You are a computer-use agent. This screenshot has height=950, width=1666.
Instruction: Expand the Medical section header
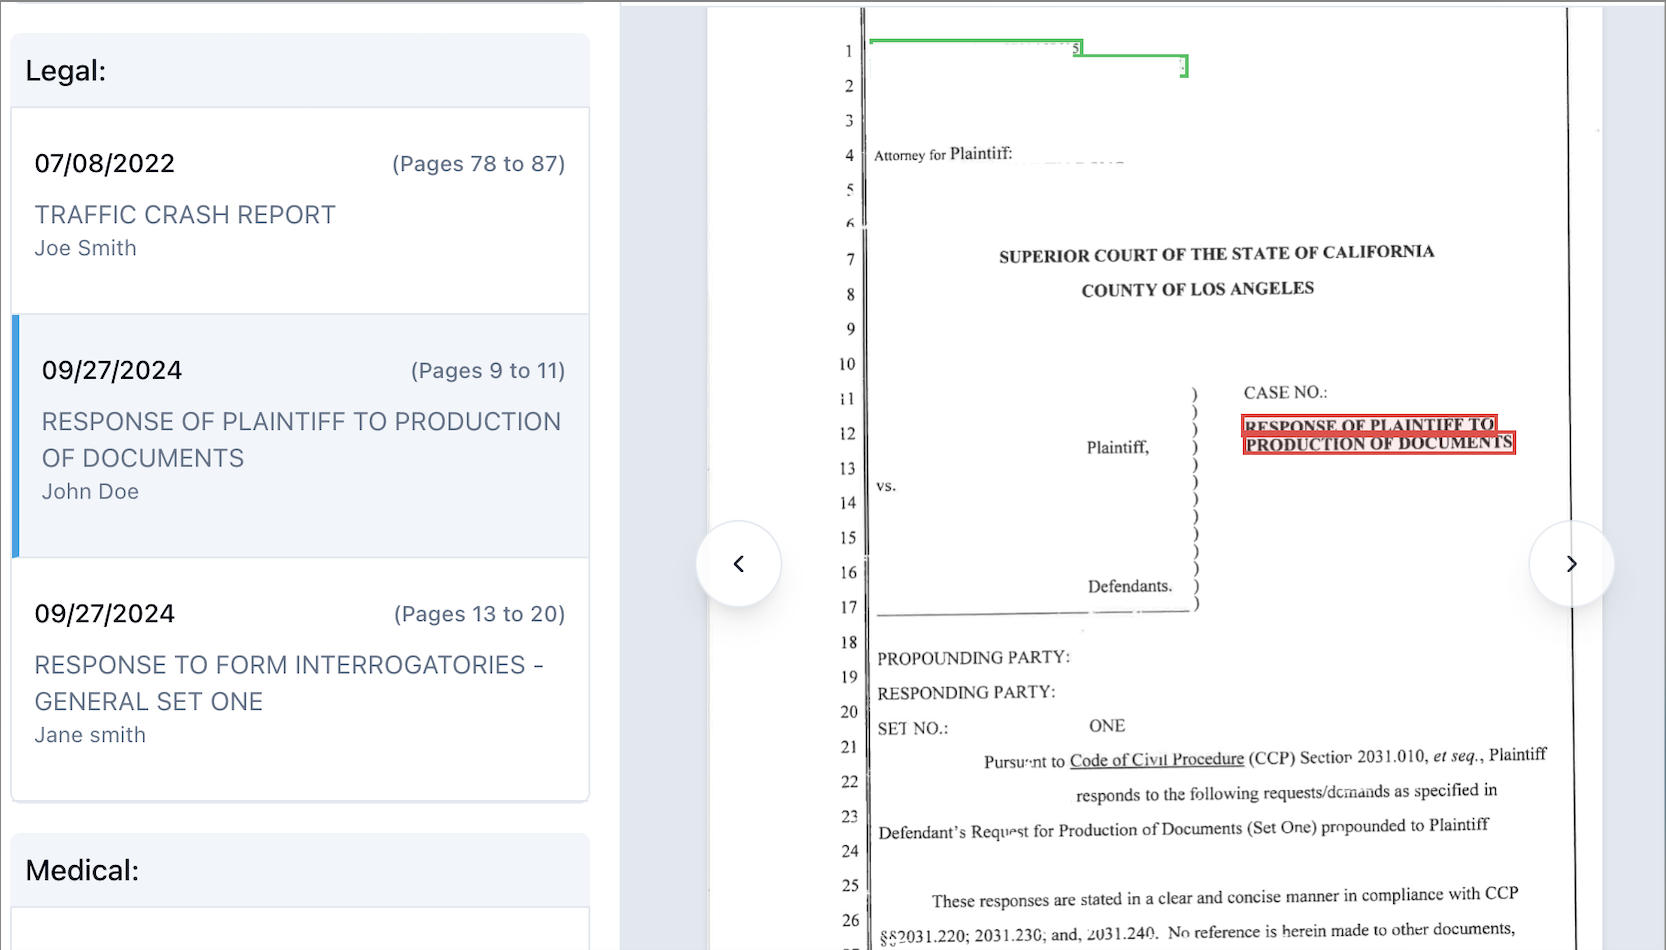coord(82,870)
